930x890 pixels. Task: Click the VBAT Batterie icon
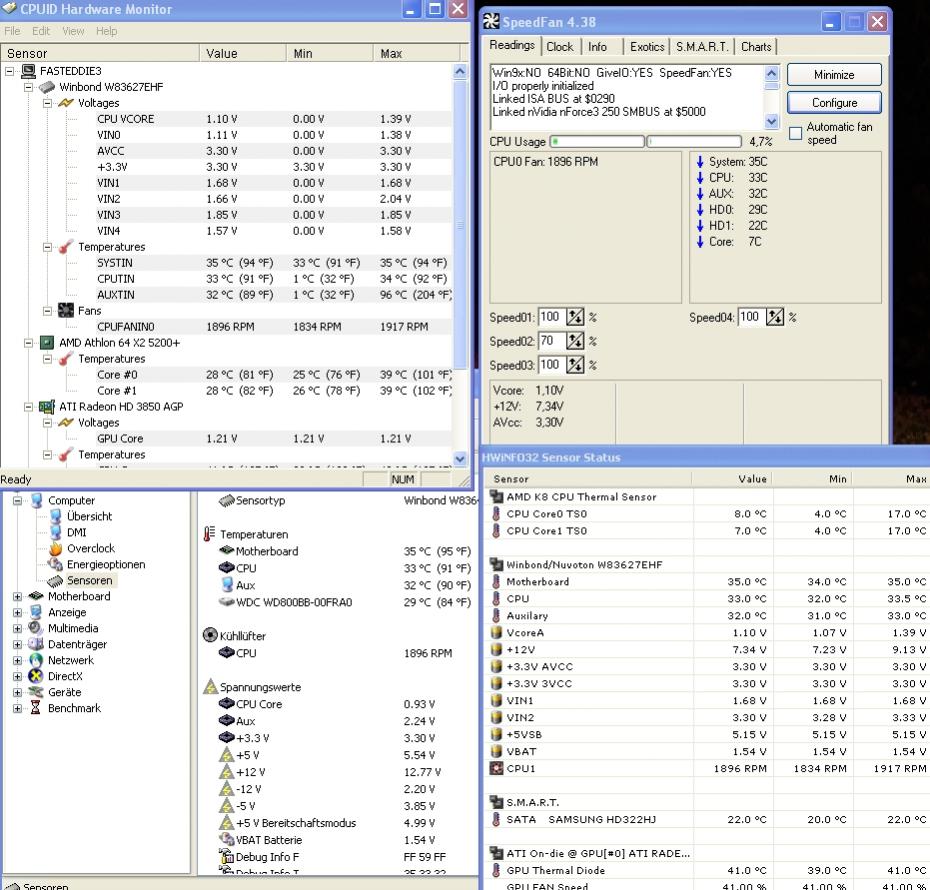point(227,840)
